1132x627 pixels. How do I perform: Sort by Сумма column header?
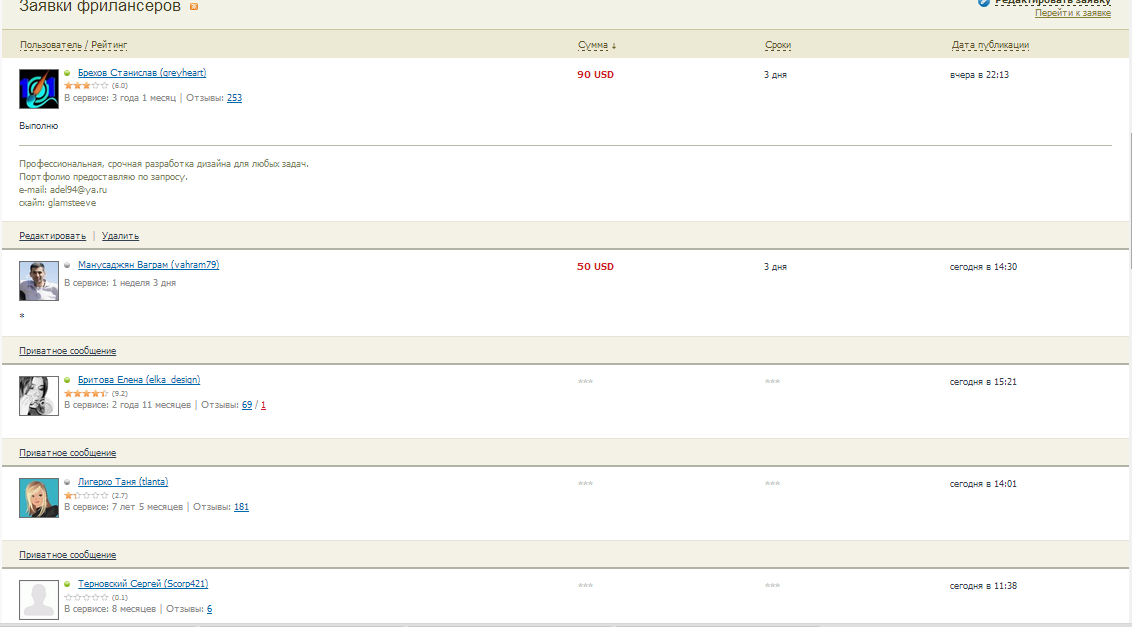(x=597, y=45)
